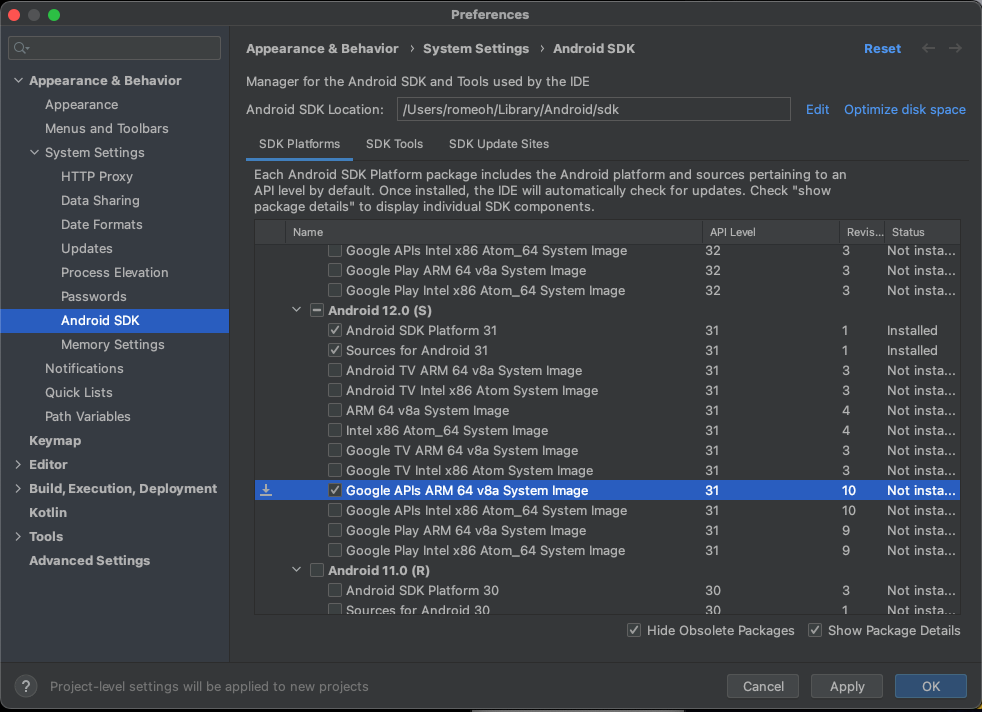The height and width of the screenshot is (712, 982).
Task: Open Advanced Settings page
Action: (x=90, y=560)
